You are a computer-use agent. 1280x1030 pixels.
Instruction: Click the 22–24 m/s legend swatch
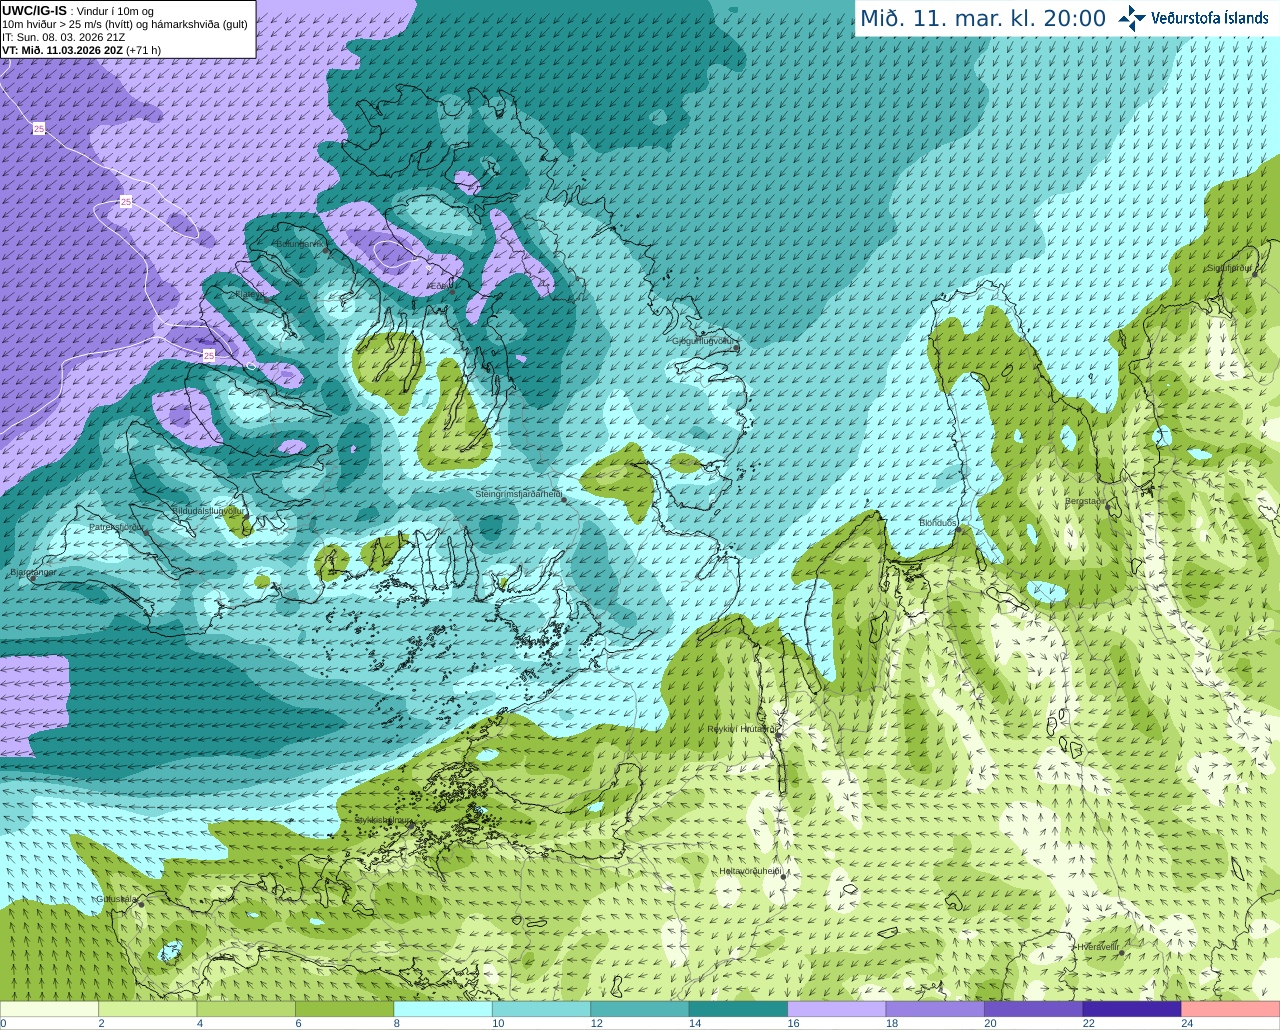1132,1009
